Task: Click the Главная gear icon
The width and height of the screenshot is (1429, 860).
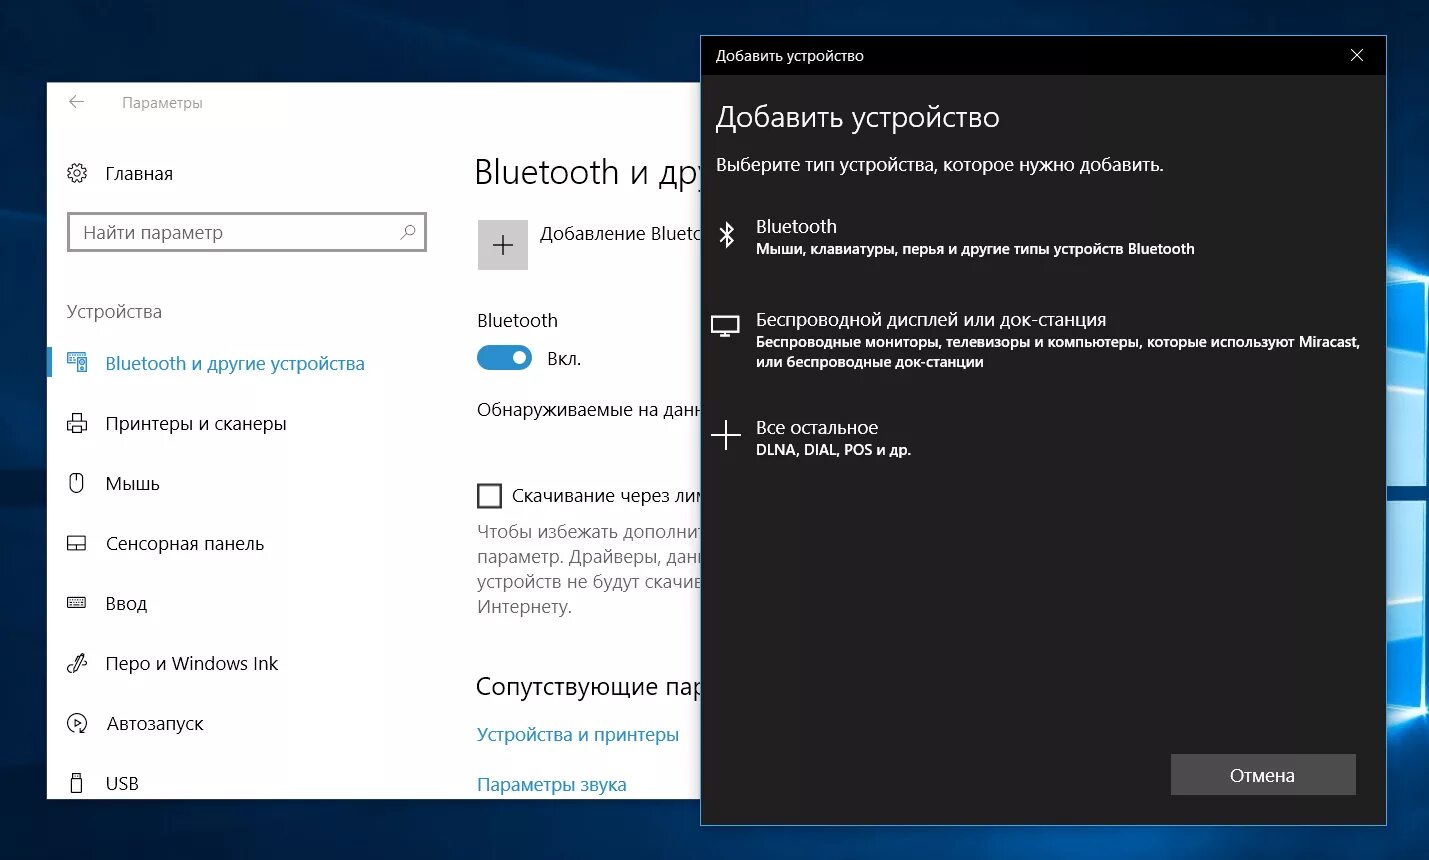Action: (x=77, y=173)
